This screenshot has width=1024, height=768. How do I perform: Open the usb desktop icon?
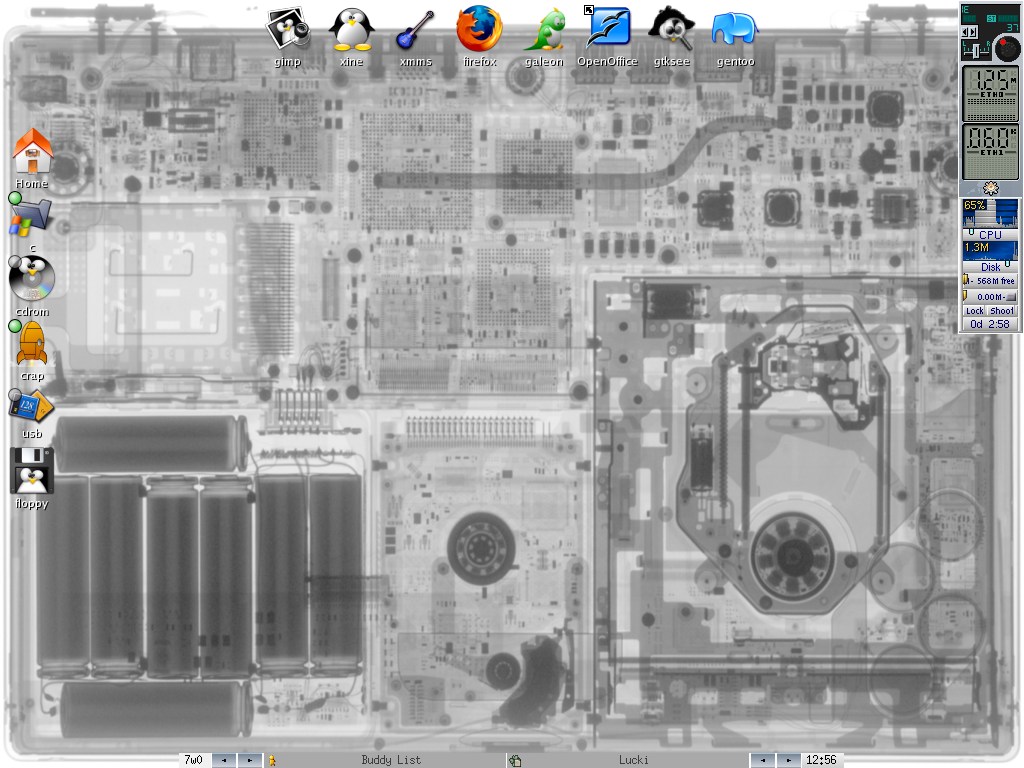point(32,408)
